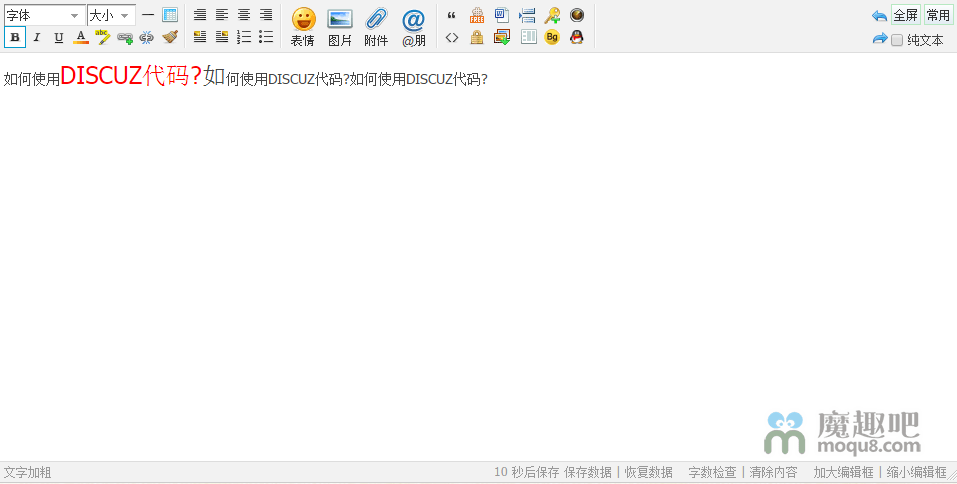Click 清除内容 to clear content
Viewport: 957px width, 484px height.
click(773, 472)
